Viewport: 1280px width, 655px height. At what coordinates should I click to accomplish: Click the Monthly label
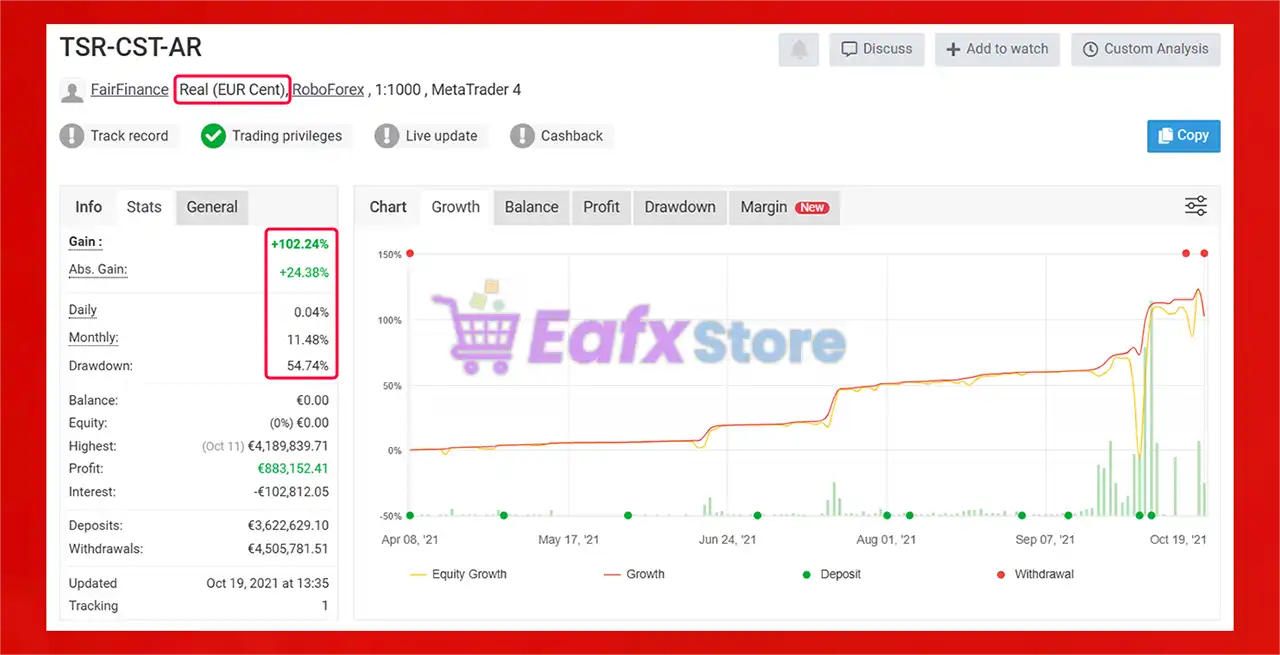pyautogui.click(x=93, y=338)
